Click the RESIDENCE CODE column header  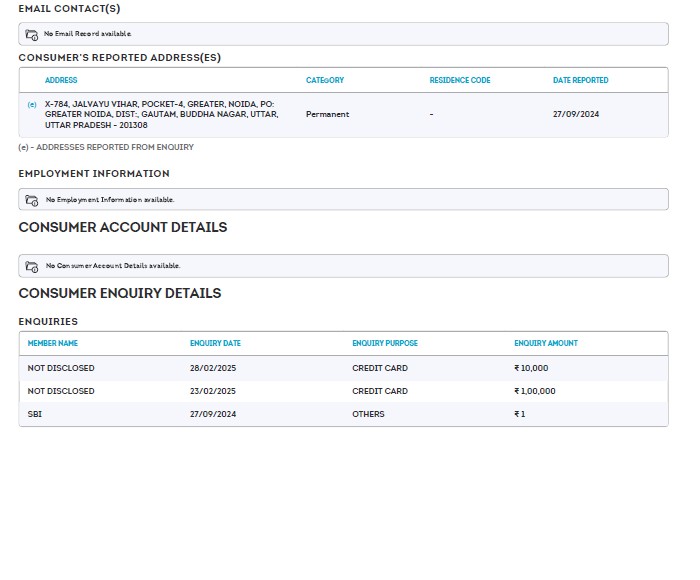[460, 80]
